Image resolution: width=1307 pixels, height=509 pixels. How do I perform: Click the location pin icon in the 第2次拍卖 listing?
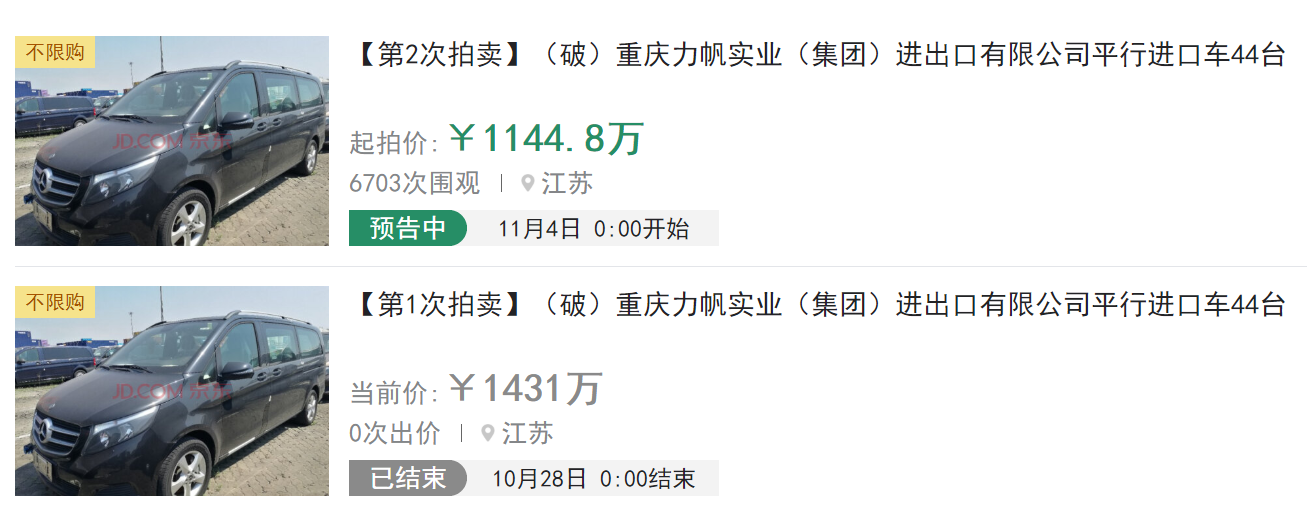(x=528, y=184)
